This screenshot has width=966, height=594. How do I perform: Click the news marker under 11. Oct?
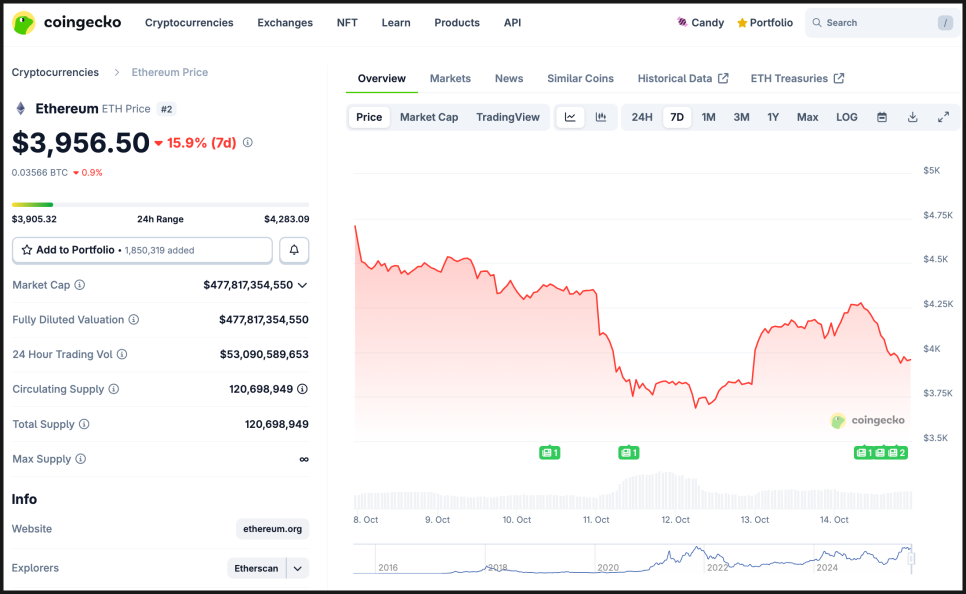point(628,453)
